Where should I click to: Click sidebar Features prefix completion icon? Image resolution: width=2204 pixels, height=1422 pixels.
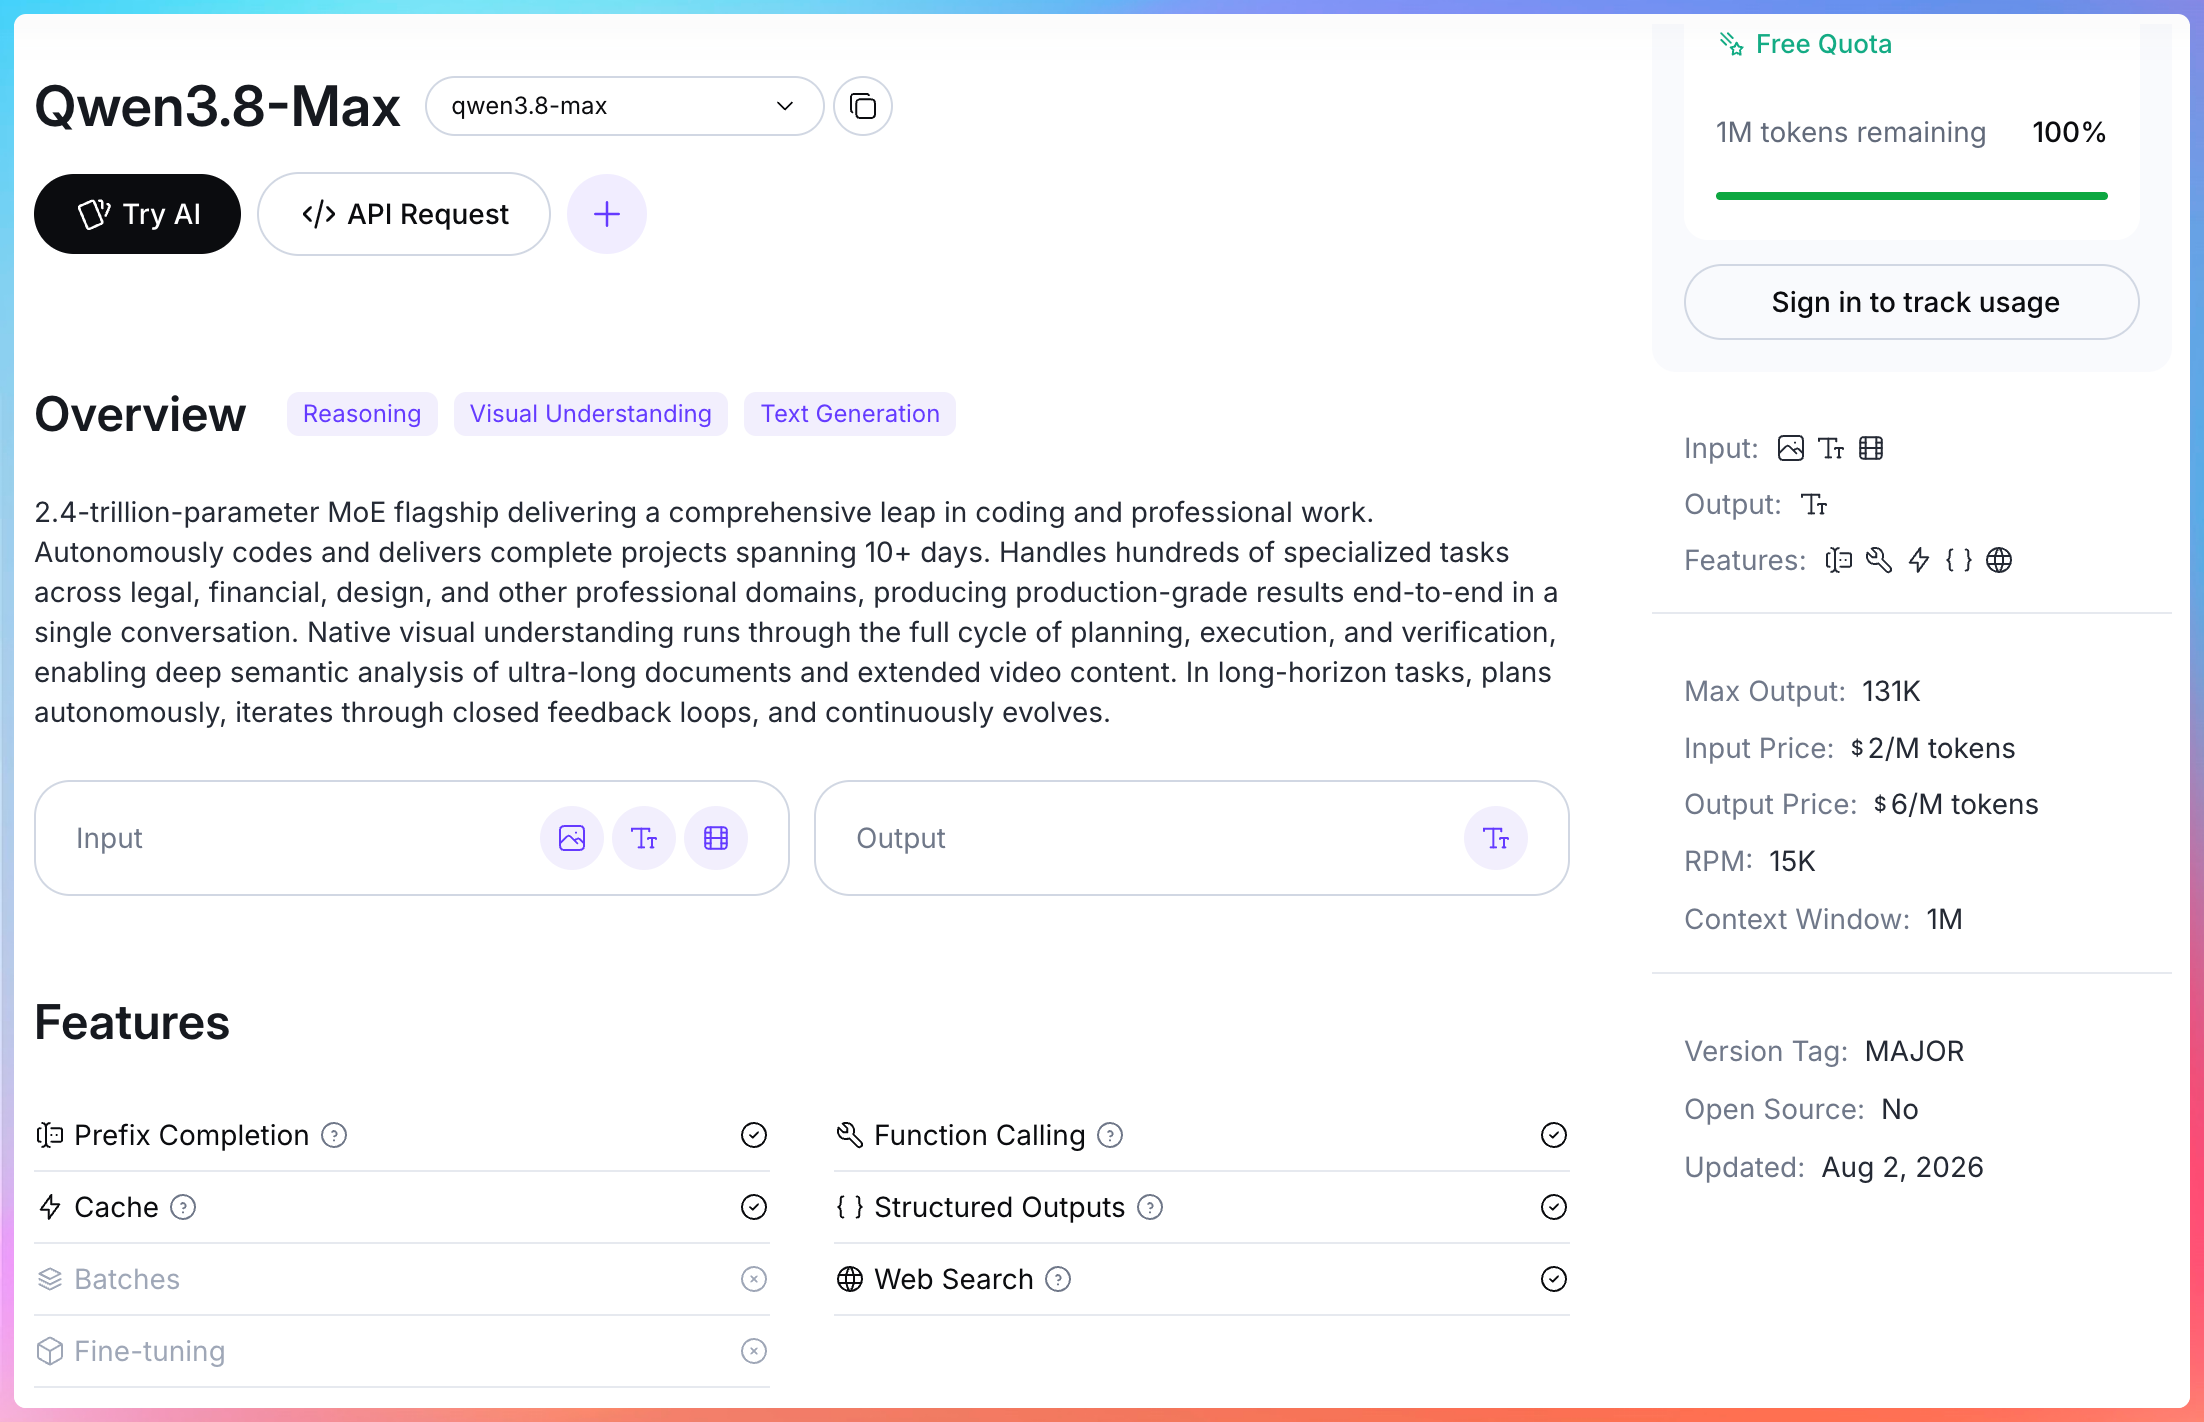tap(1839, 560)
